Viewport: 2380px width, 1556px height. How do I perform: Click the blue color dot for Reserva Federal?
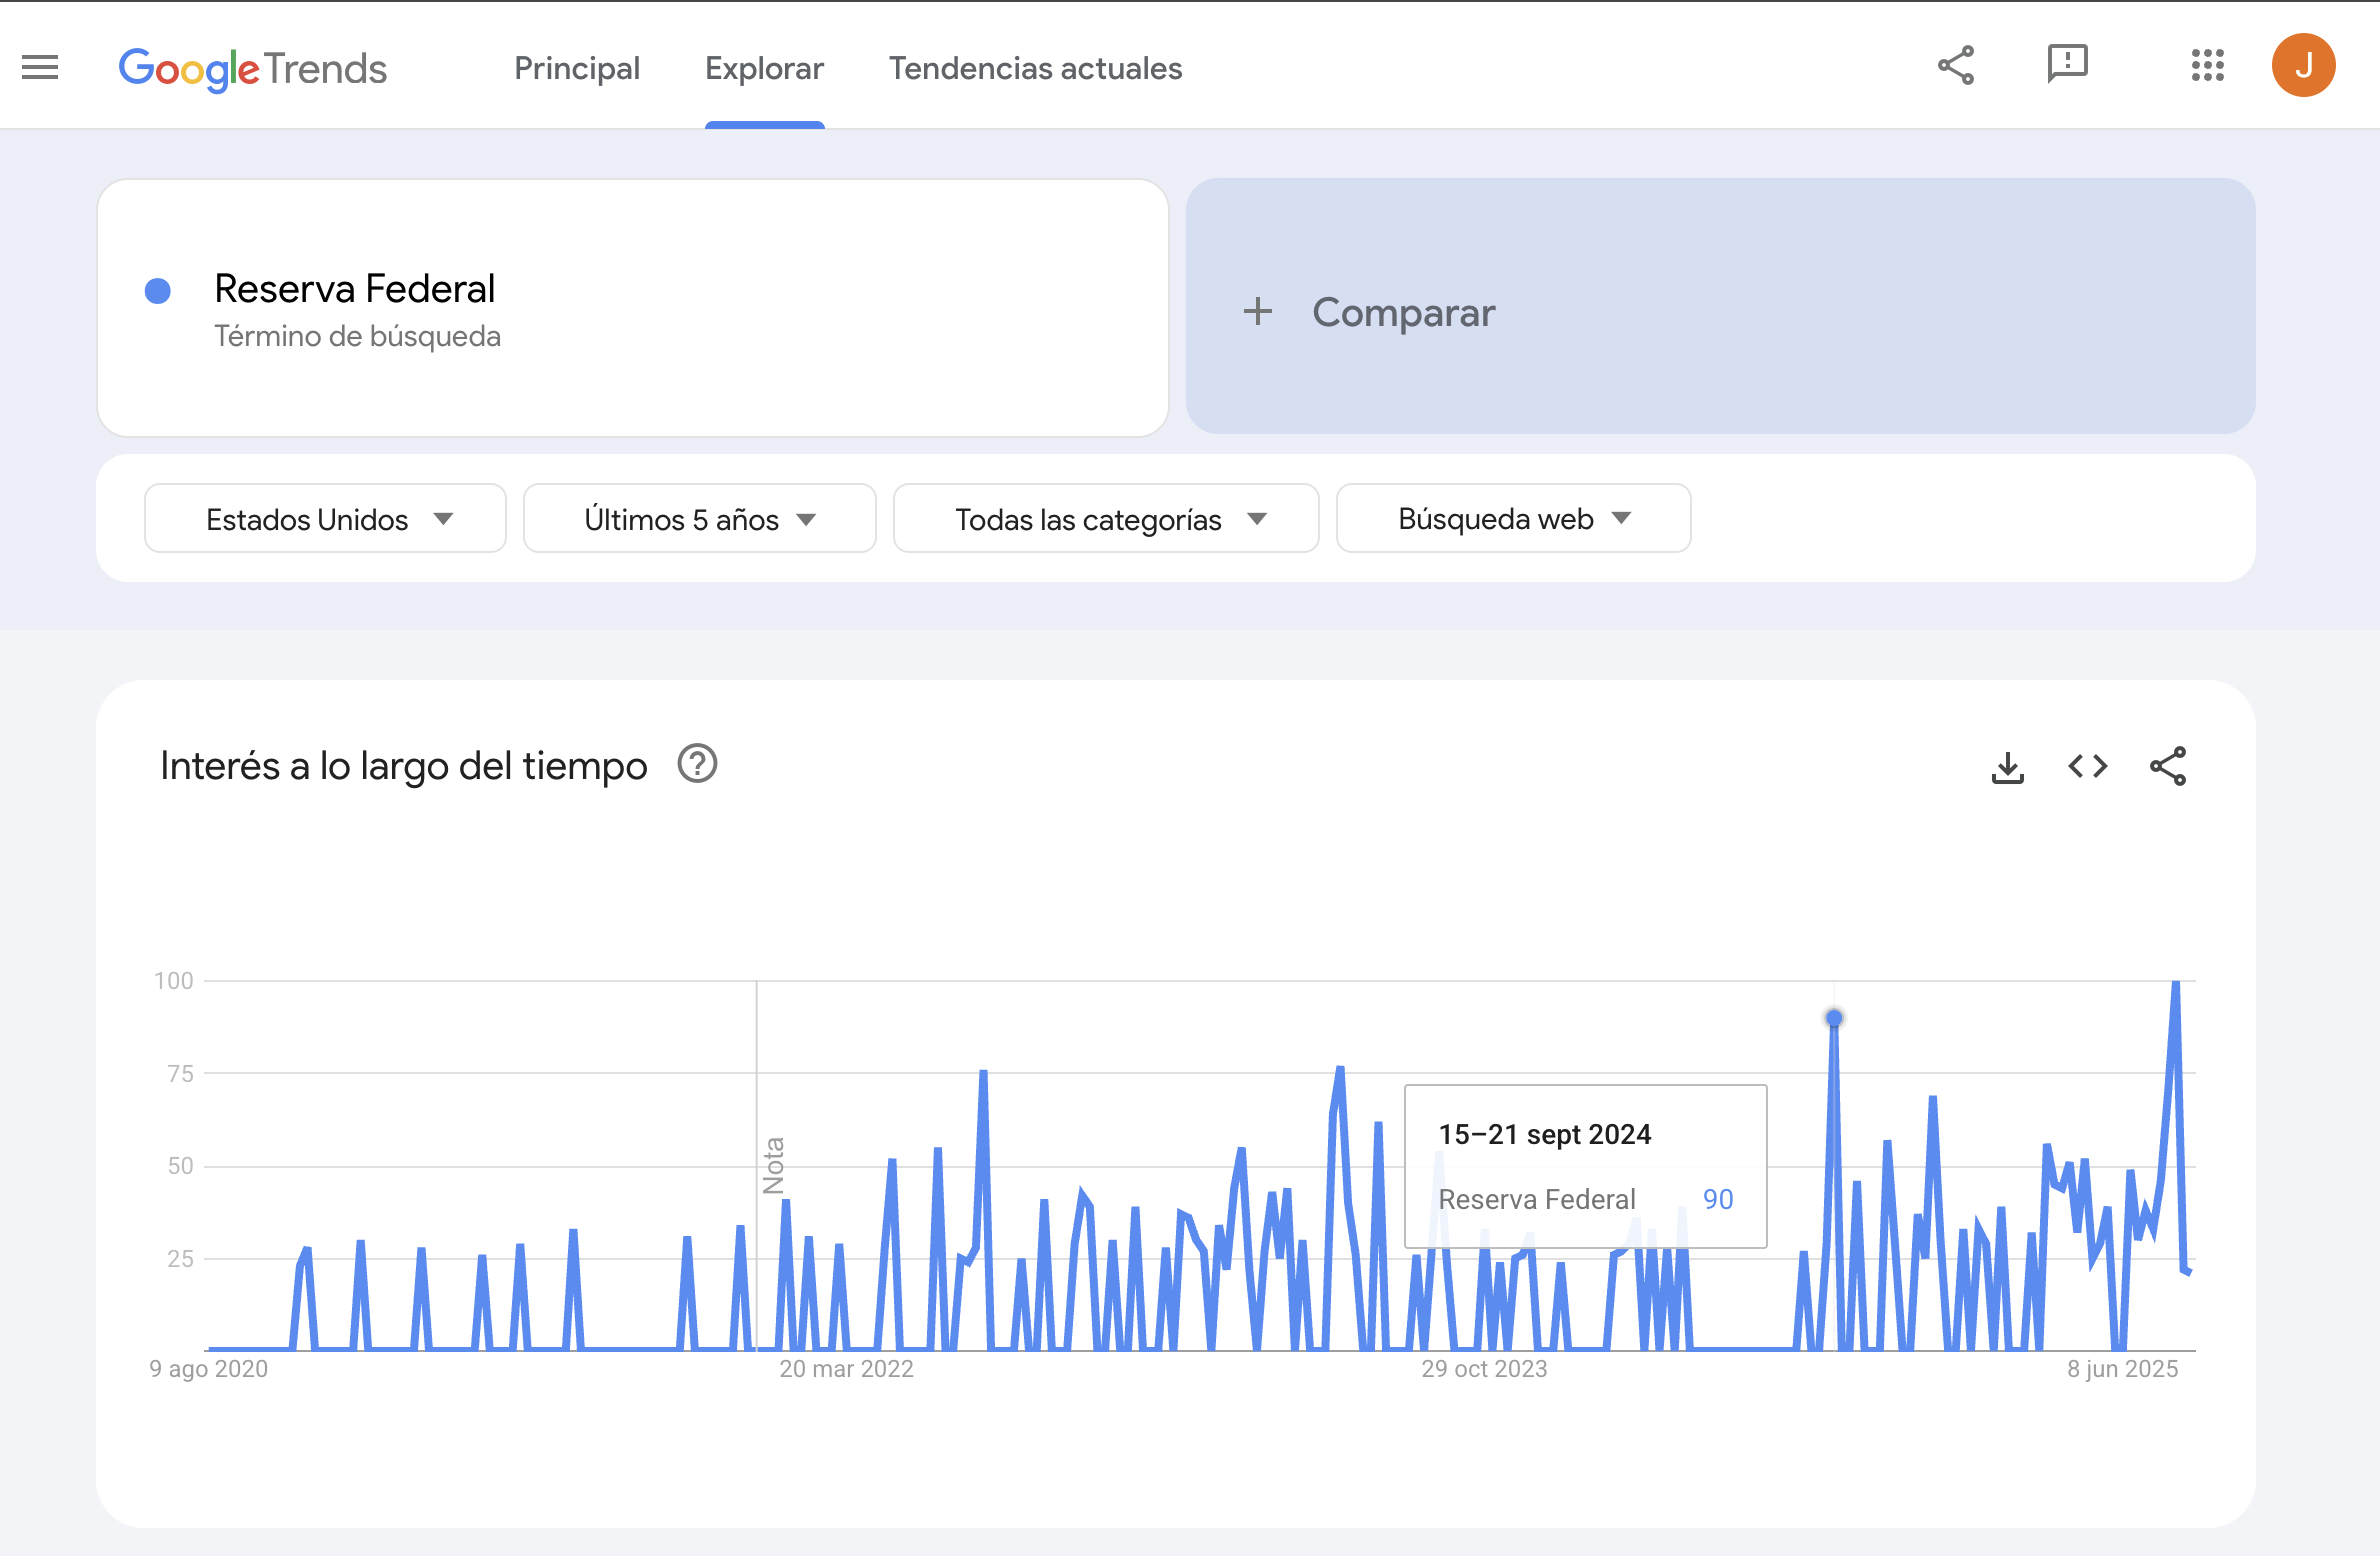click(158, 291)
